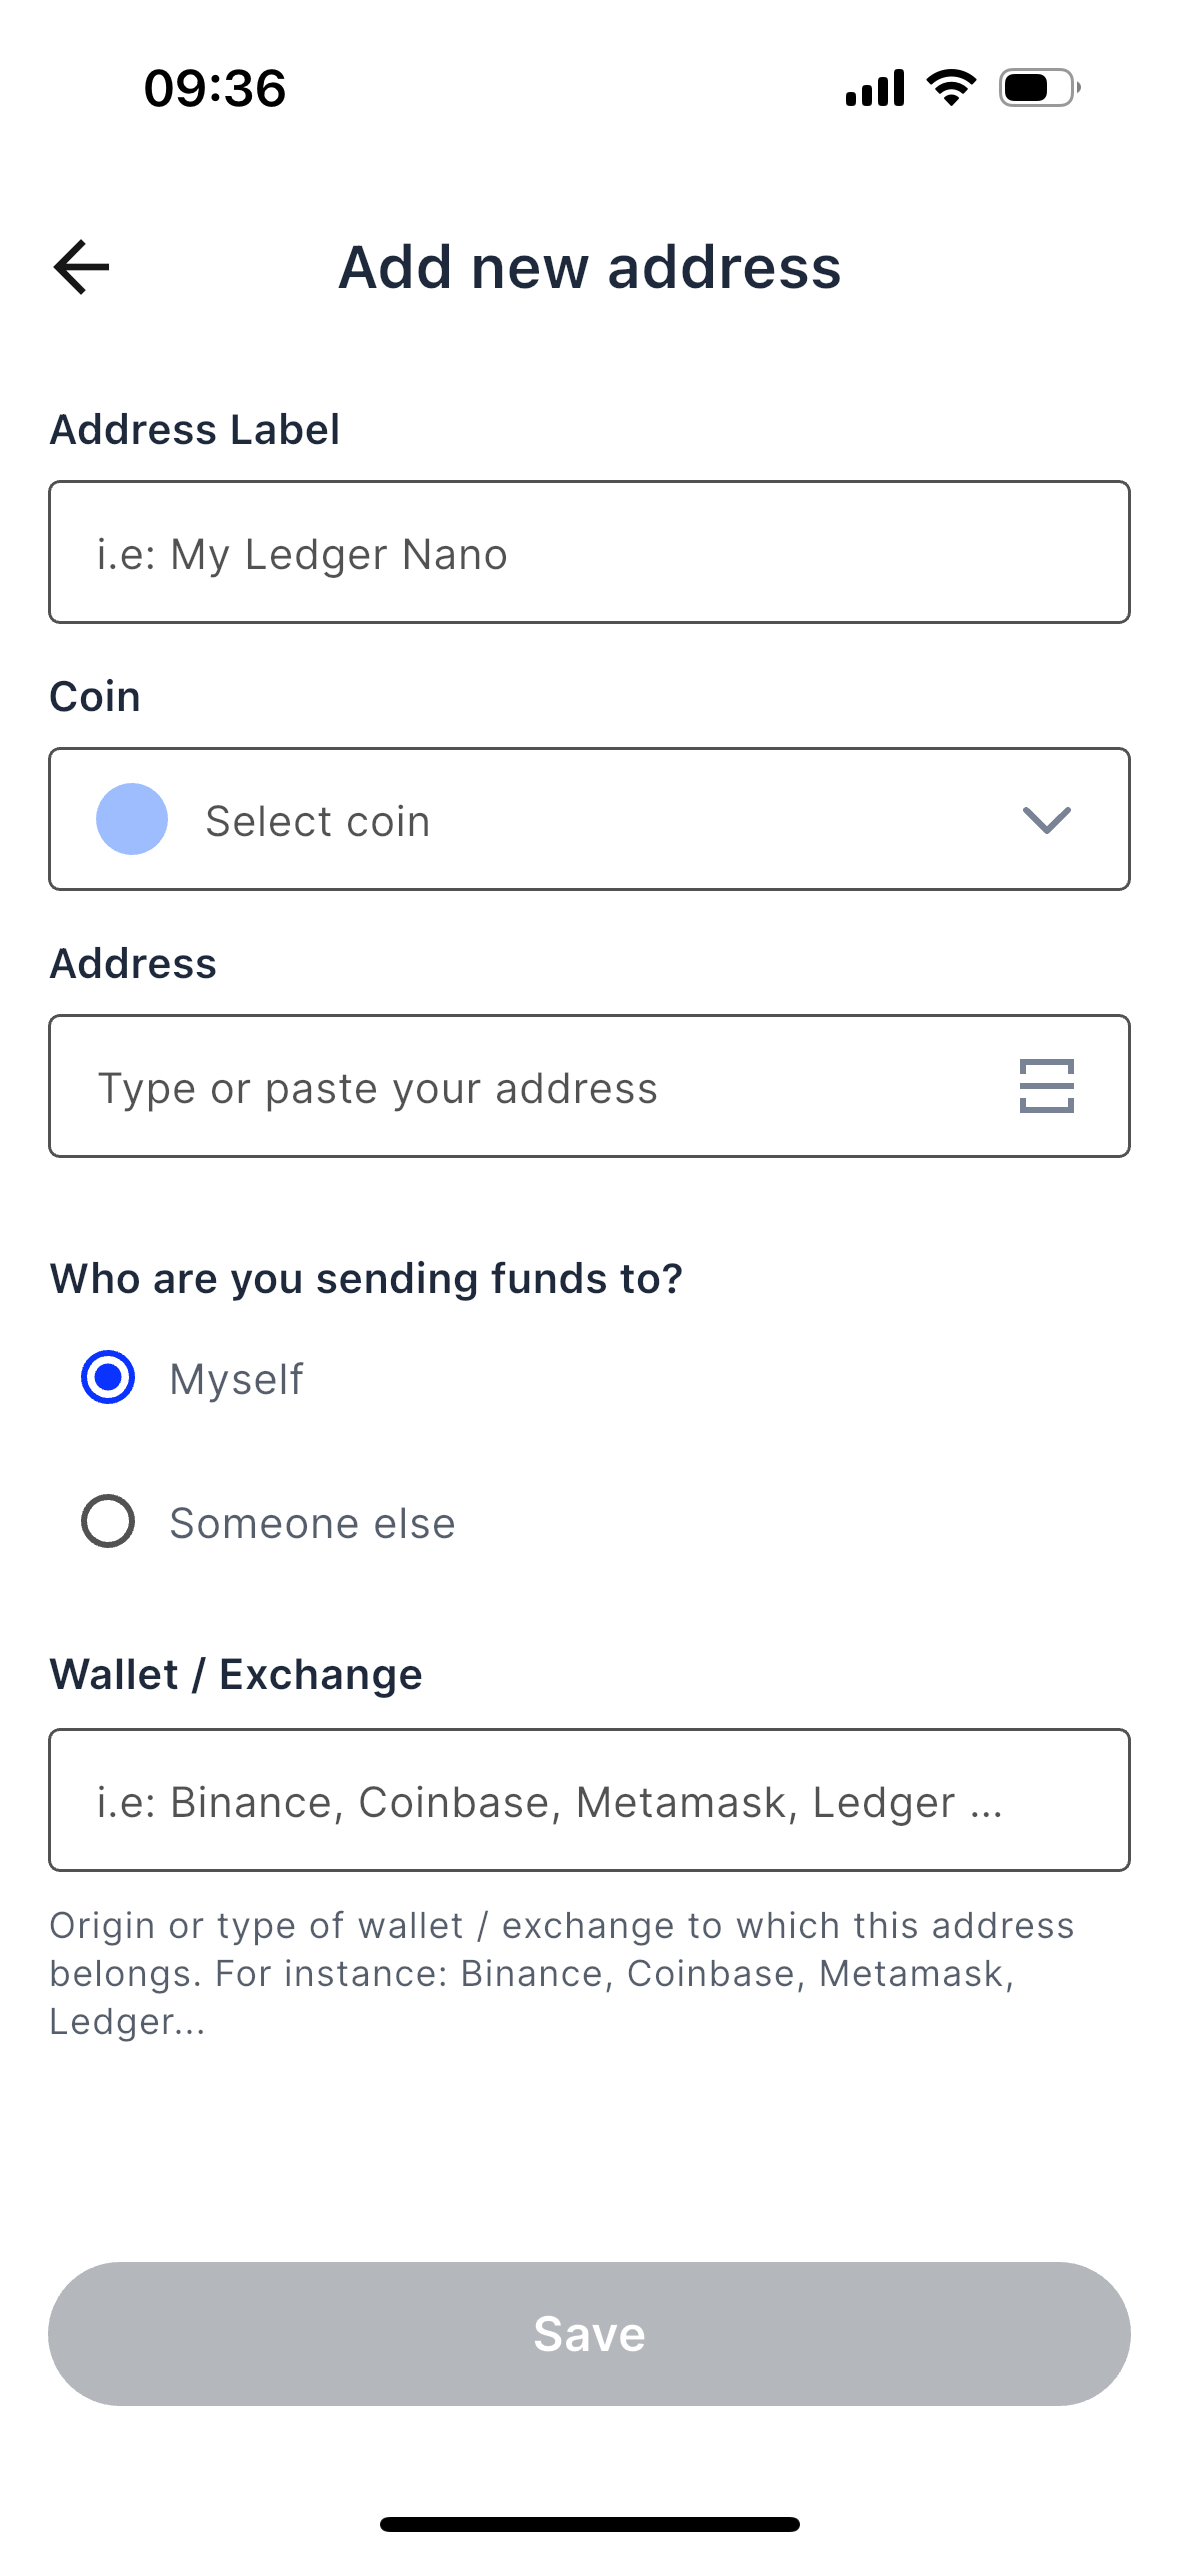Click the "Type or paste your address" field
This screenshot has height=2556, width=1179.
(520, 1087)
